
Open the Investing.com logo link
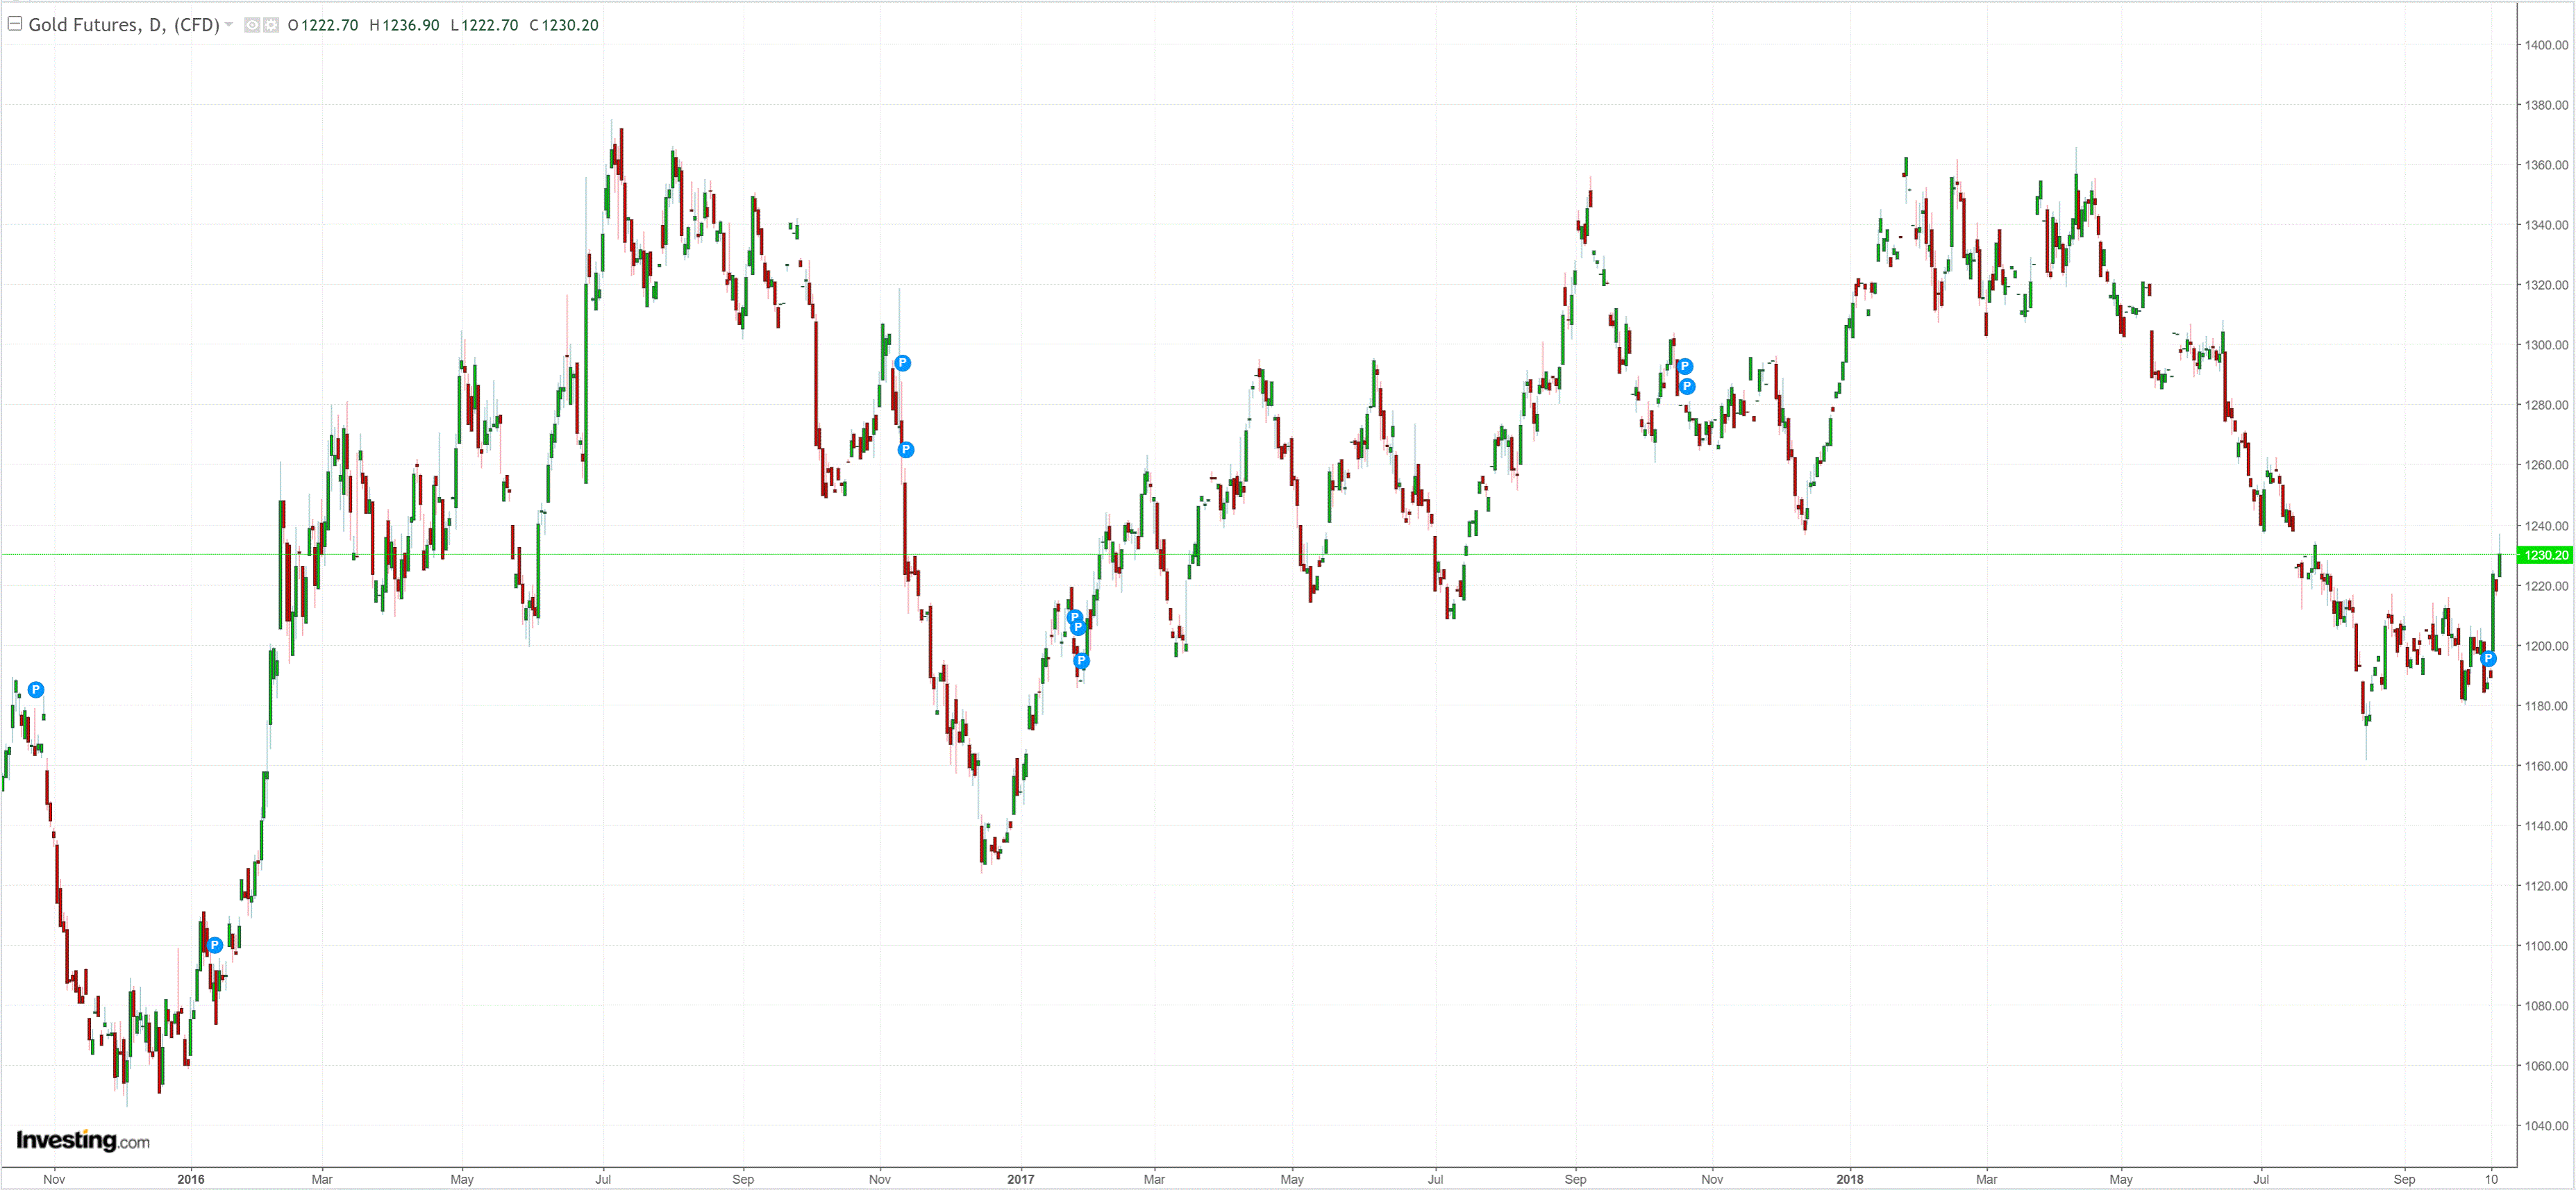click(x=83, y=1140)
